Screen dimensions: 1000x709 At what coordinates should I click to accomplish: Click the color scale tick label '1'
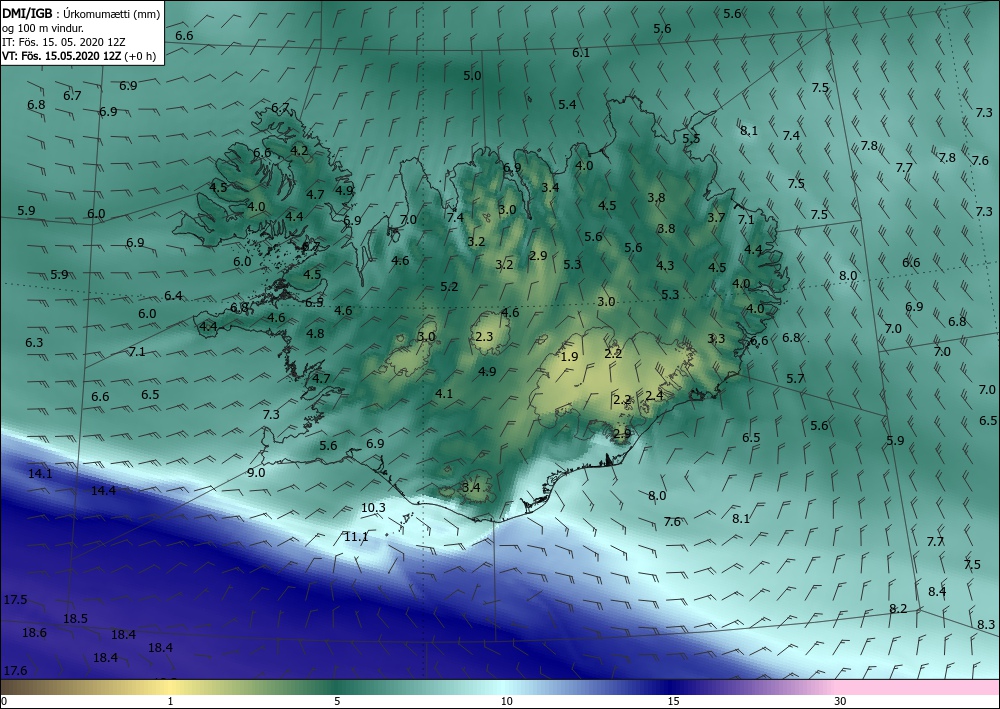tap(170, 701)
